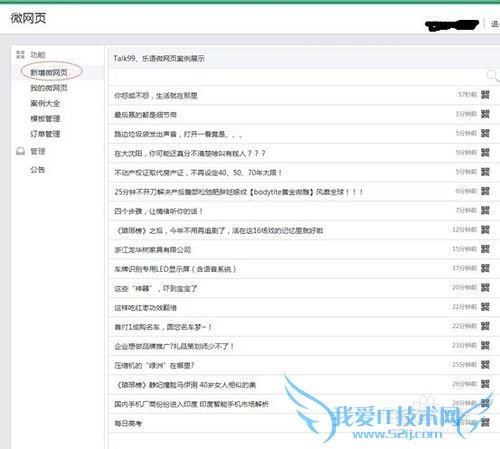Screen dimensions: 500x449
Task: Click the 57秒前 timestamp
Action: click(467, 95)
